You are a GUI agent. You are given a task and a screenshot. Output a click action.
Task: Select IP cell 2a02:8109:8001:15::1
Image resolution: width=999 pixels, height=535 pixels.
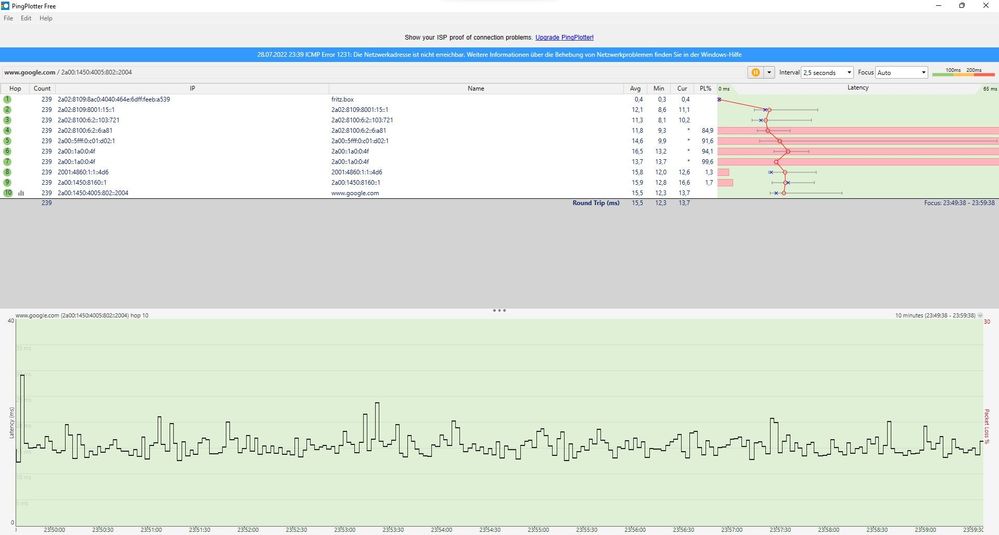[86, 110]
